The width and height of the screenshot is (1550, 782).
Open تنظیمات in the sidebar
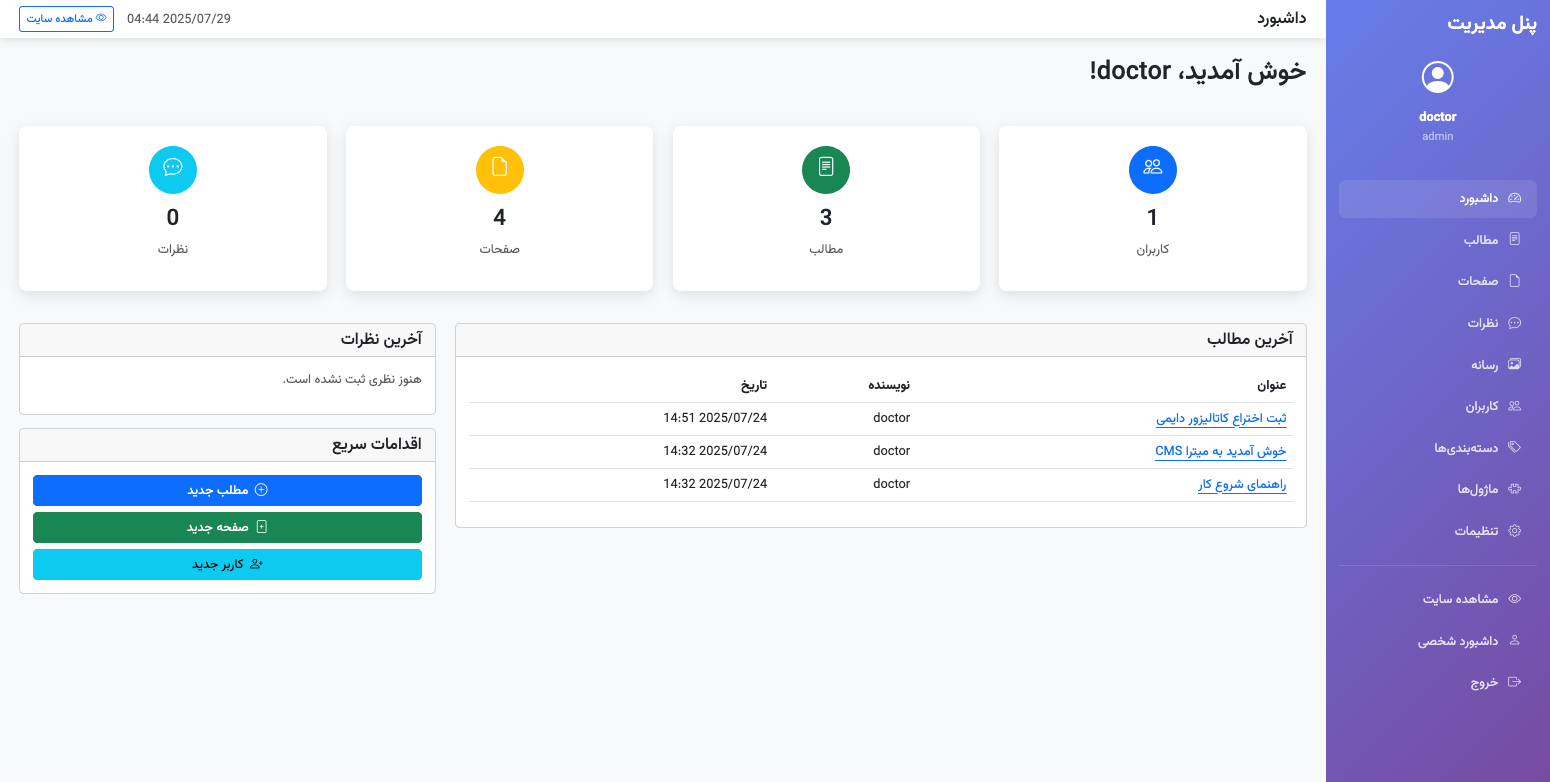(1438, 531)
